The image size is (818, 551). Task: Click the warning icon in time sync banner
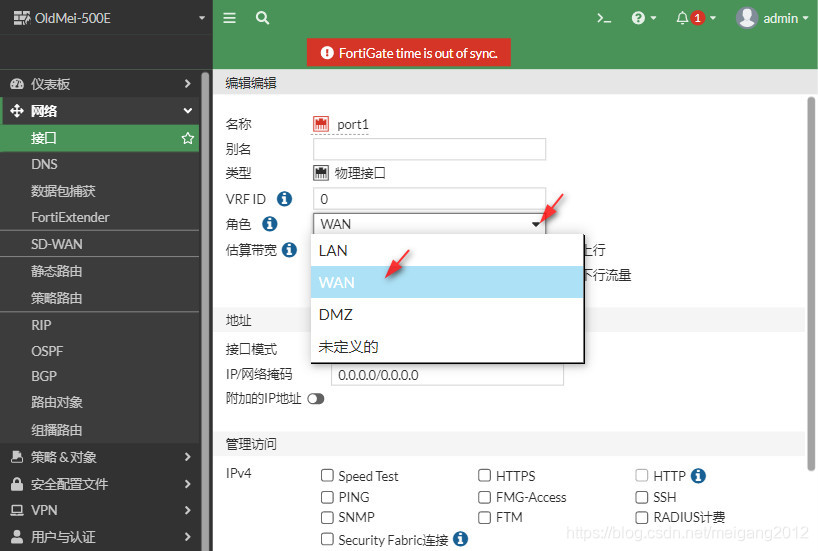pos(327,53)
